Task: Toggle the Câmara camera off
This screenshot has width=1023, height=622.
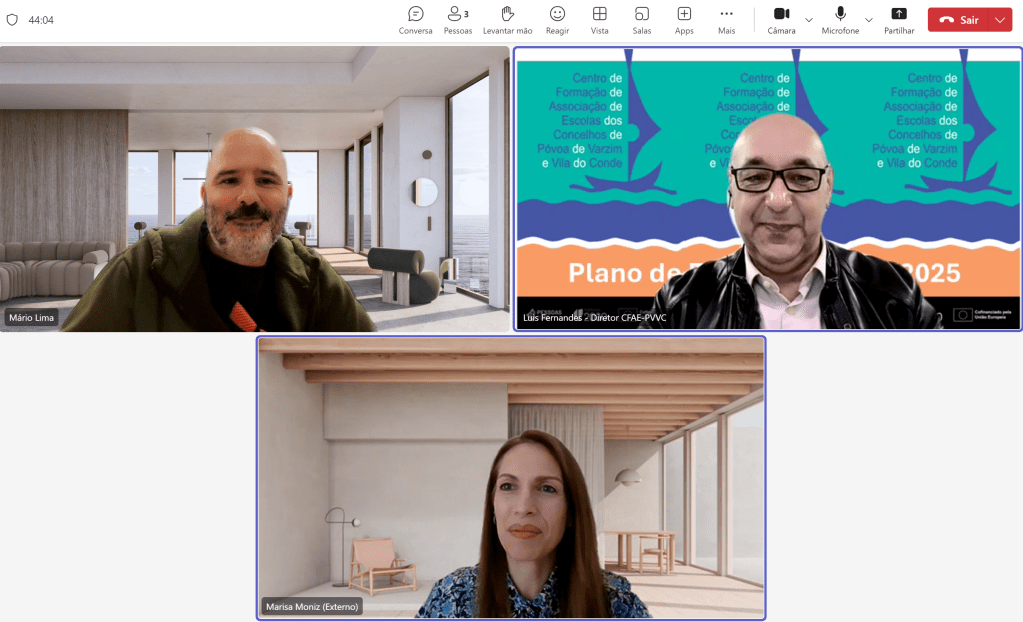Action: coord(781,19)
